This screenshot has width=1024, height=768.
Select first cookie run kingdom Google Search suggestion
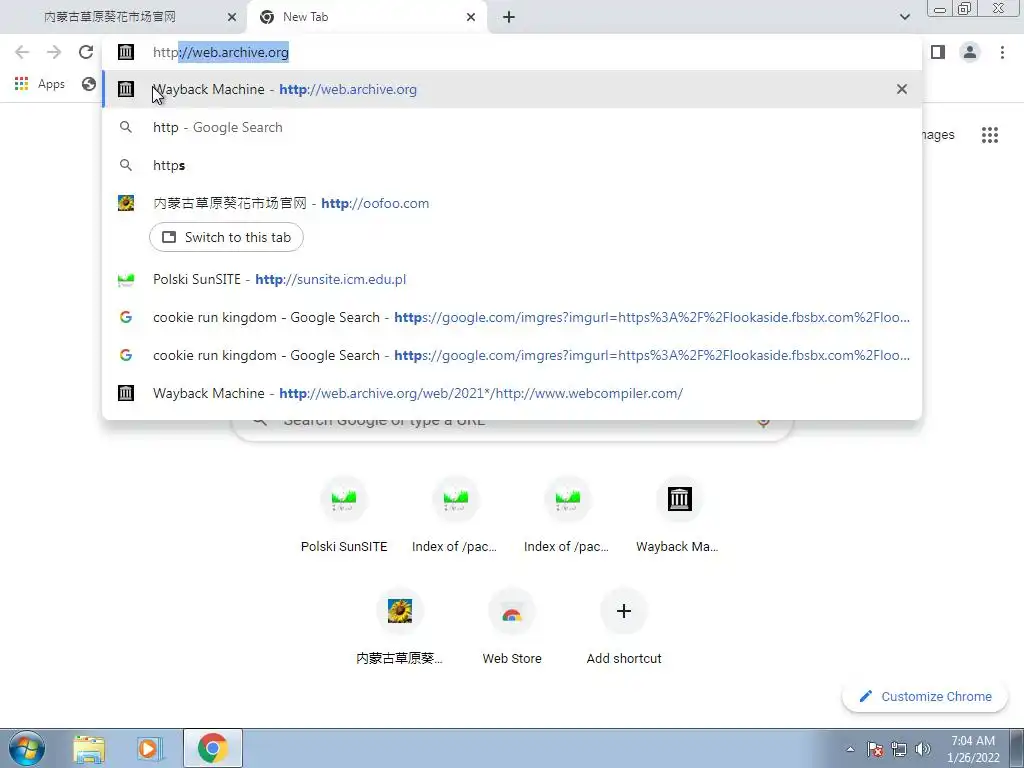click(x=512, y=317)
